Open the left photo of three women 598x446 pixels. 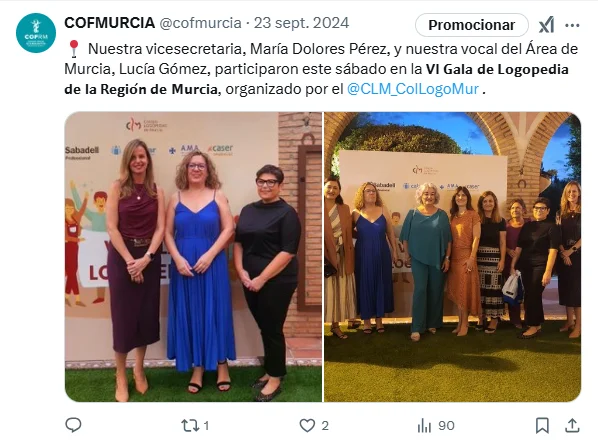(193, 257)
